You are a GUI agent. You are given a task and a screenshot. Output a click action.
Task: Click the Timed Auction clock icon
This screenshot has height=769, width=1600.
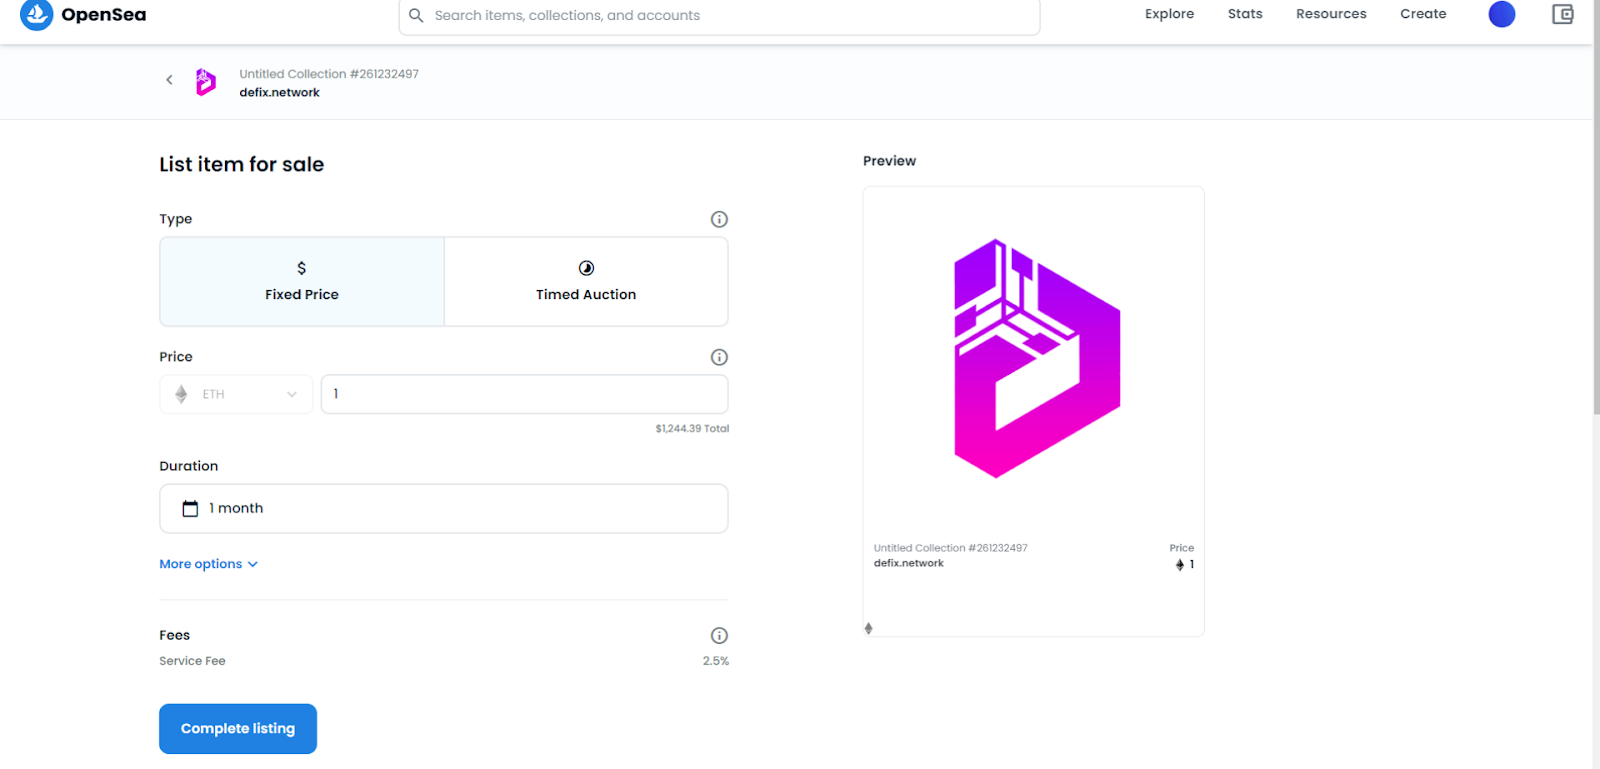586,268
